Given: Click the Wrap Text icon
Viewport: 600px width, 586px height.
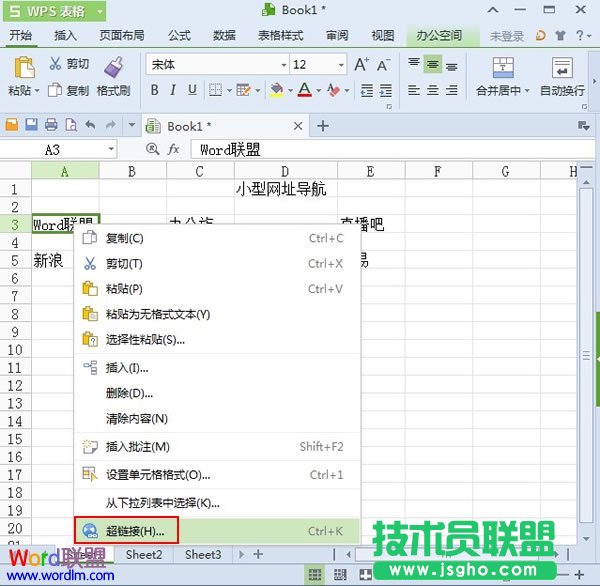Looking at the screenshot, I should (562, 68).
